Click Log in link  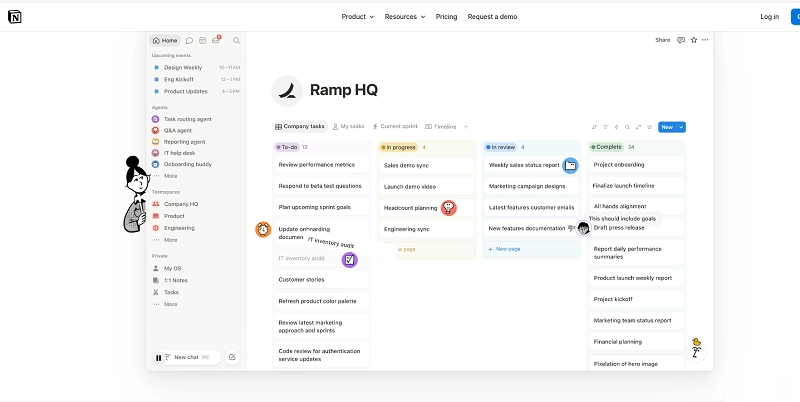(769, 17)
